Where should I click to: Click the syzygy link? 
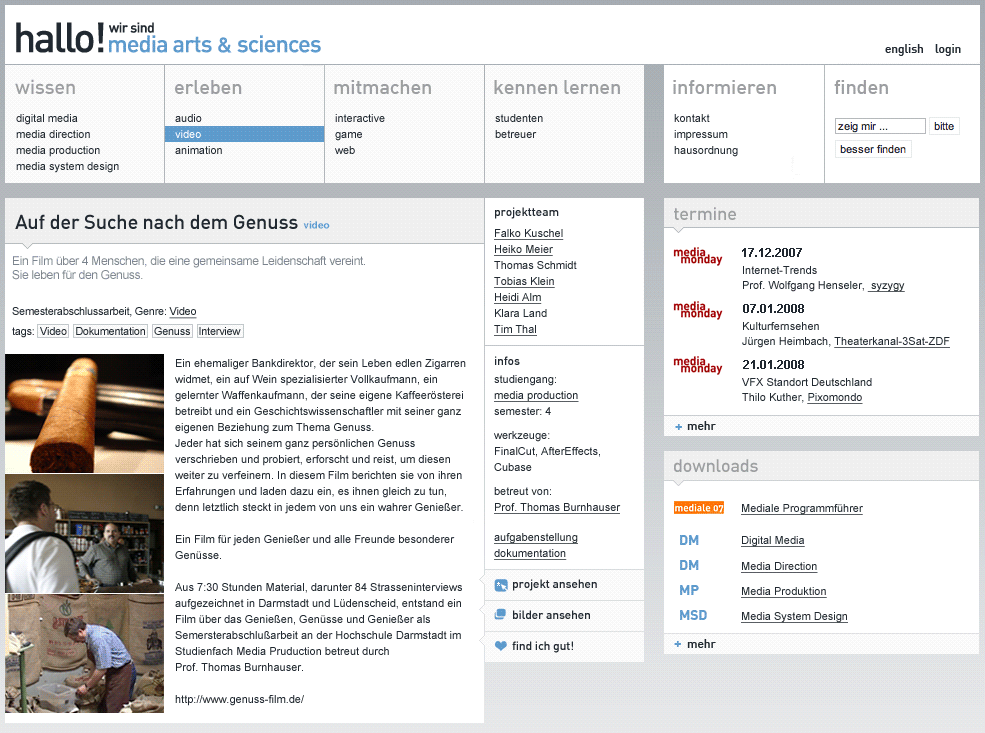tap(887, 286)
